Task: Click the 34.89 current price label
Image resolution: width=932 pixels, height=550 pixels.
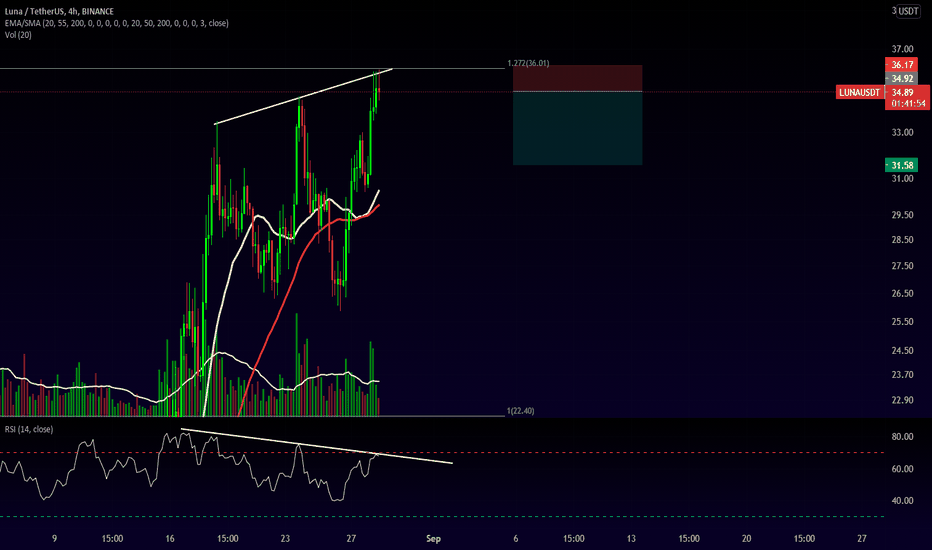Action: (902, 92)
